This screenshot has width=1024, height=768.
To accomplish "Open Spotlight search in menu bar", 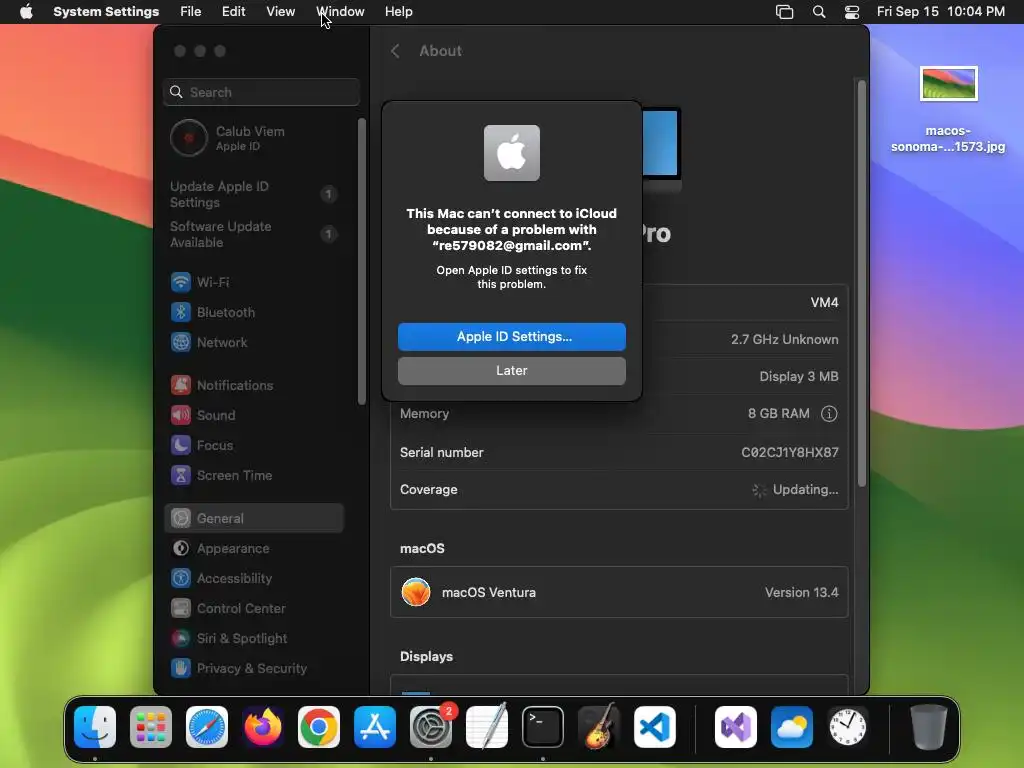I will [819, 12].
